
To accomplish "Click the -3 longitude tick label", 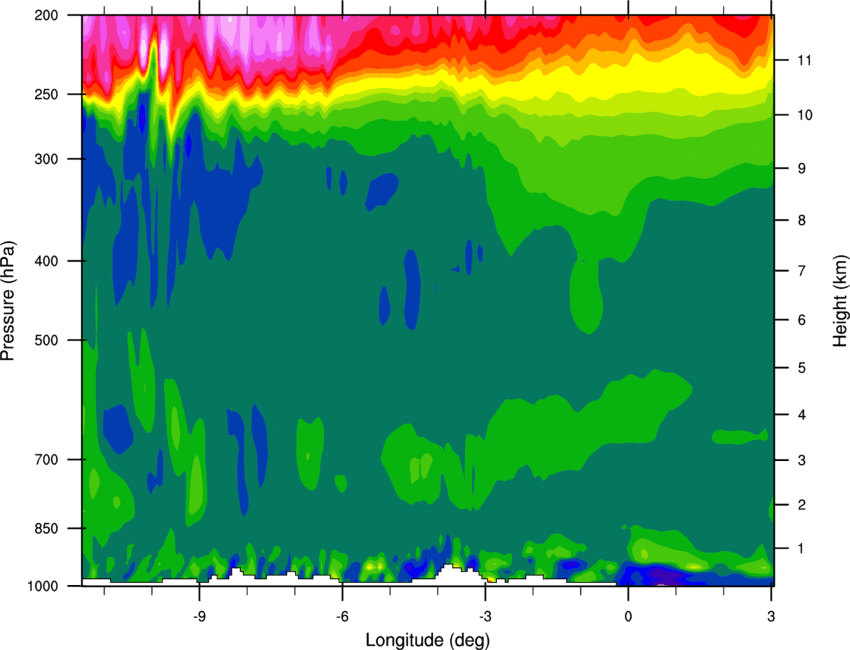I will pyautogui.click(x=485, y=616).
